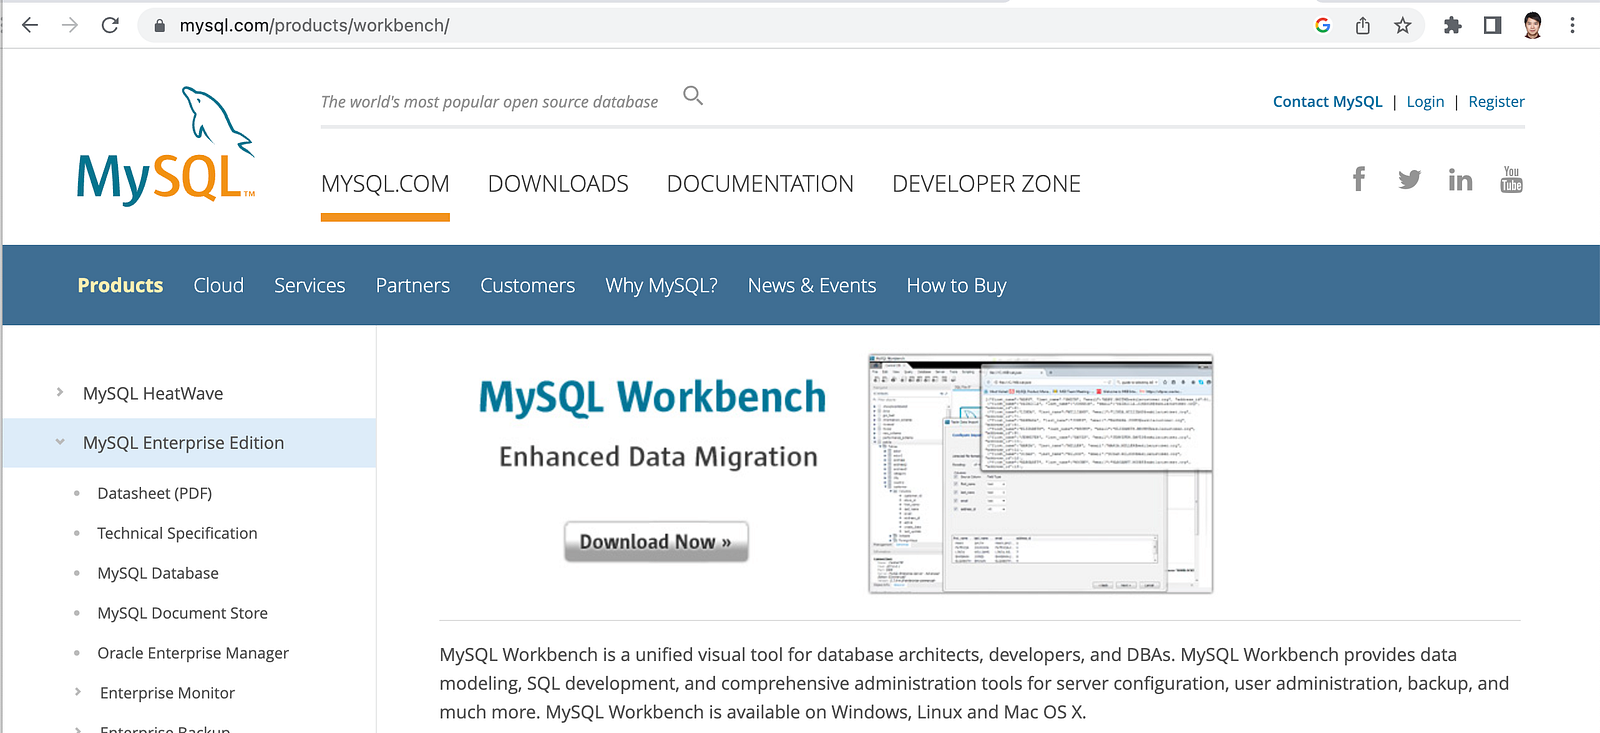Visit MySQL Facebook page
This screenshot has width=1600, height=733.
click(1359, 179)
